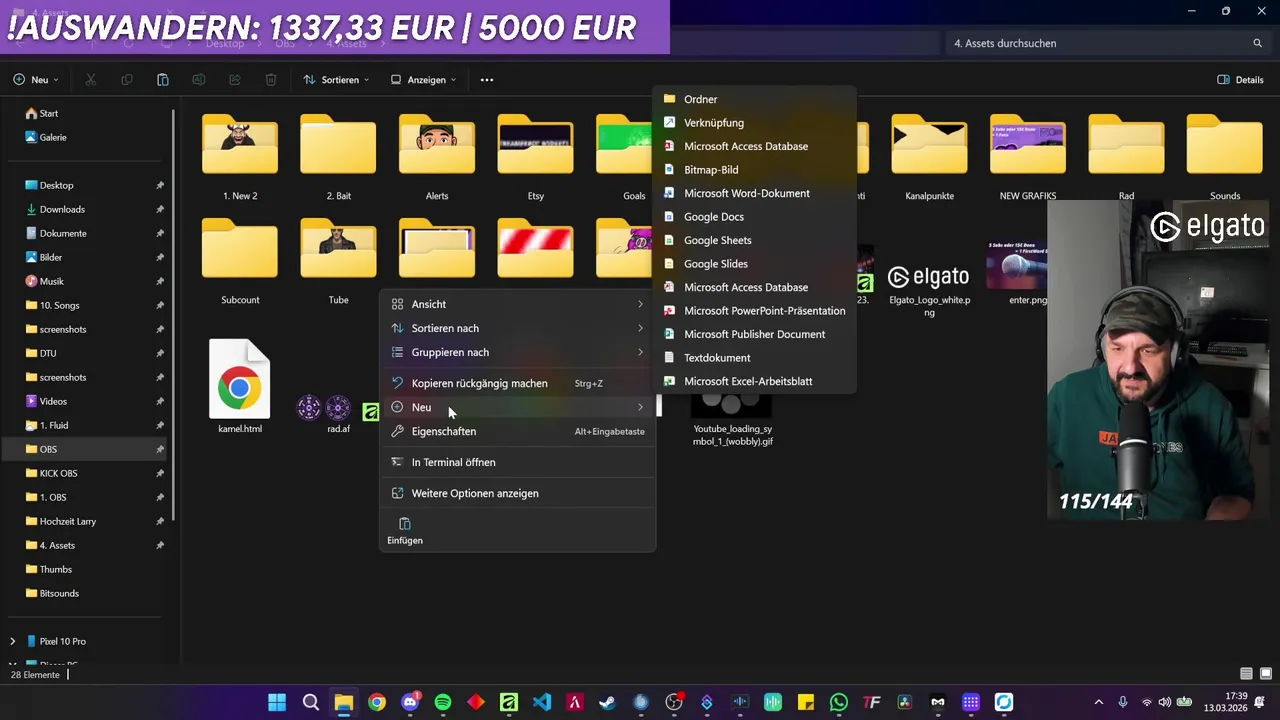Choose In Terminal öffnen
1280x720 pixels.
(518, 462)
